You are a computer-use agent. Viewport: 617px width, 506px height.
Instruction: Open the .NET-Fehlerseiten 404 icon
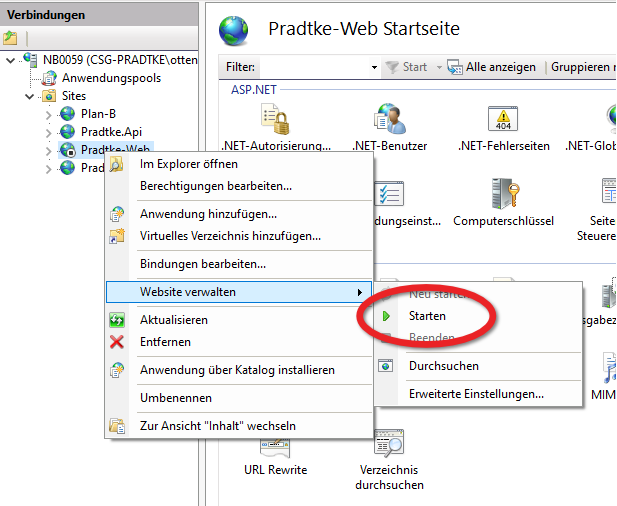(x=503, y=120)
